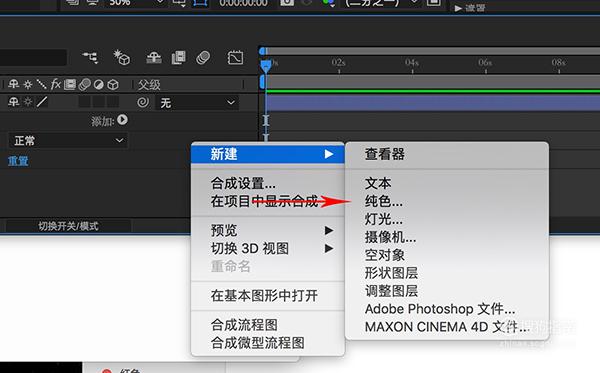Open the Graph Editor icon
Screen dimensions: 600x373
click(x=235, y=58)
